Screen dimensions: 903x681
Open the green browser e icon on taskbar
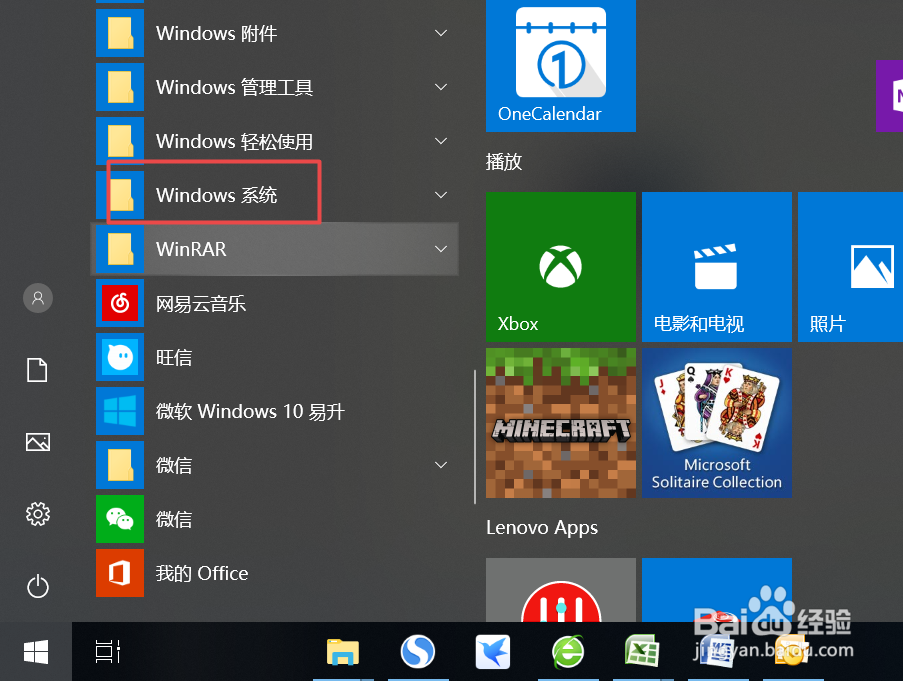568,652
